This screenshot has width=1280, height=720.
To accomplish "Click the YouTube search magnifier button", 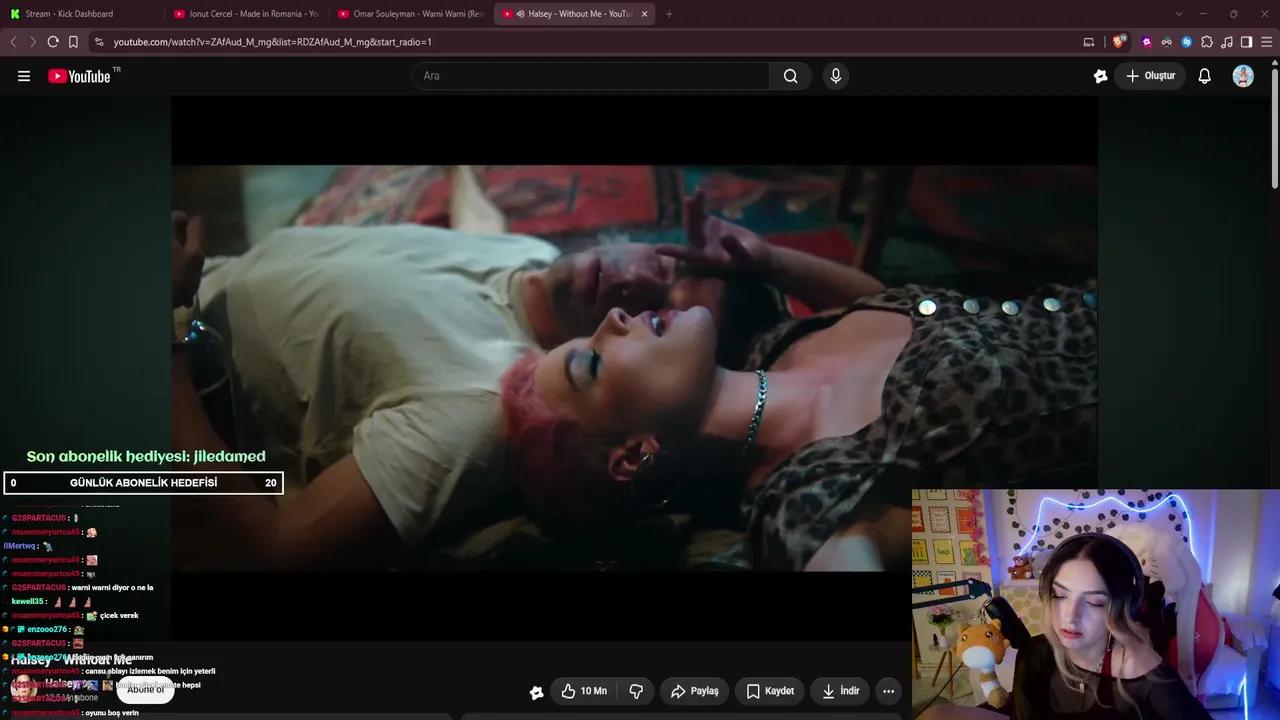I will click(790, 76).
